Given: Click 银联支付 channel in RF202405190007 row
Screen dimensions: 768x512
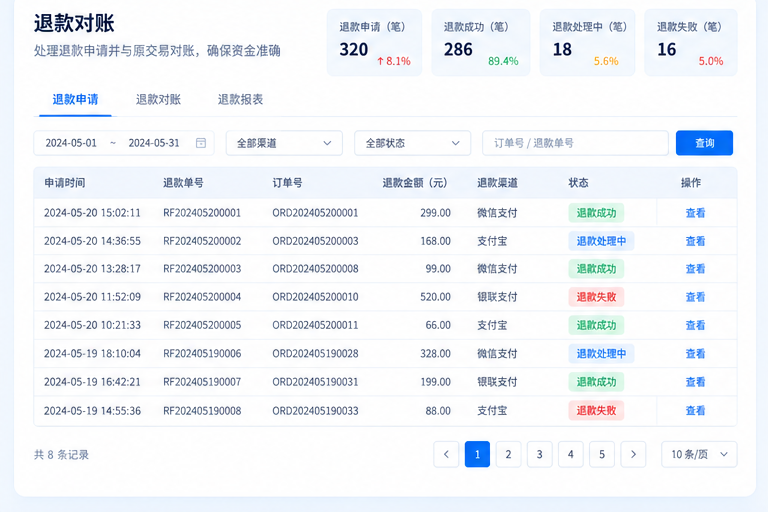Looking at the screenshot, I should point(497,382).
